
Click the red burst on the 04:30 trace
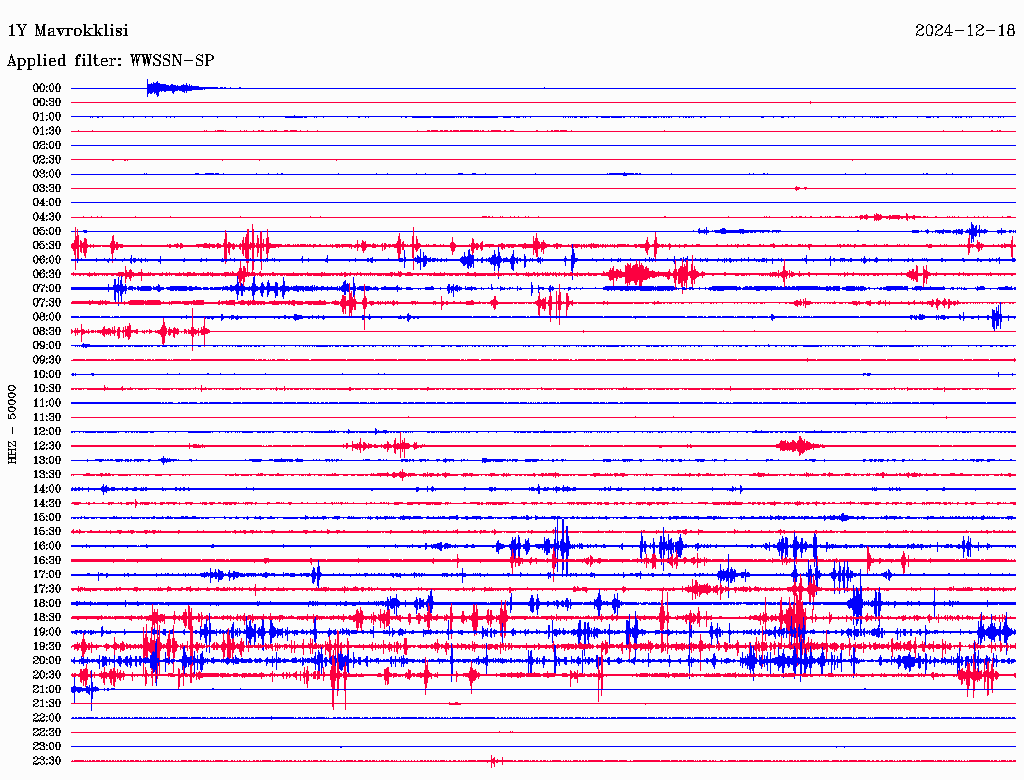(885, 217)
